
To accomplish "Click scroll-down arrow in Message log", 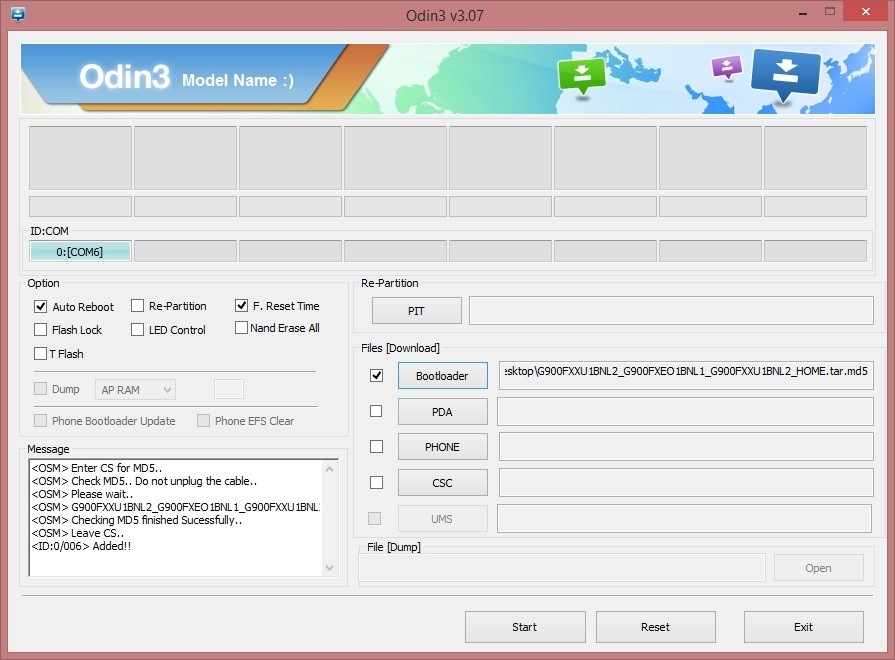I will coord(329,568).
